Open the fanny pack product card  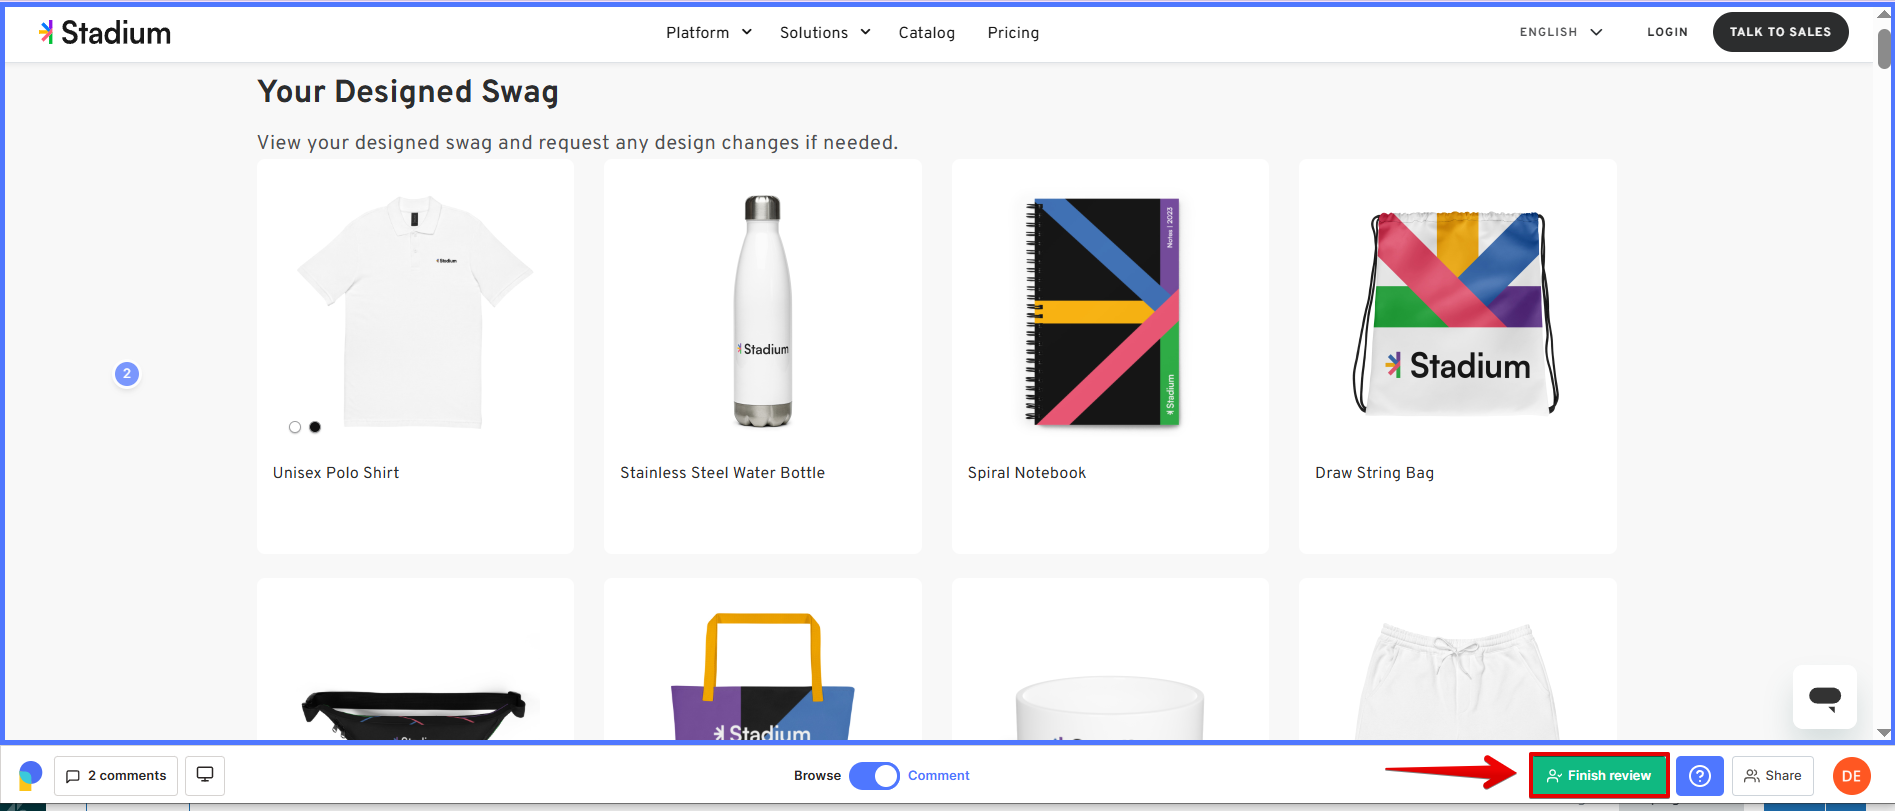[x=415, y=660]
